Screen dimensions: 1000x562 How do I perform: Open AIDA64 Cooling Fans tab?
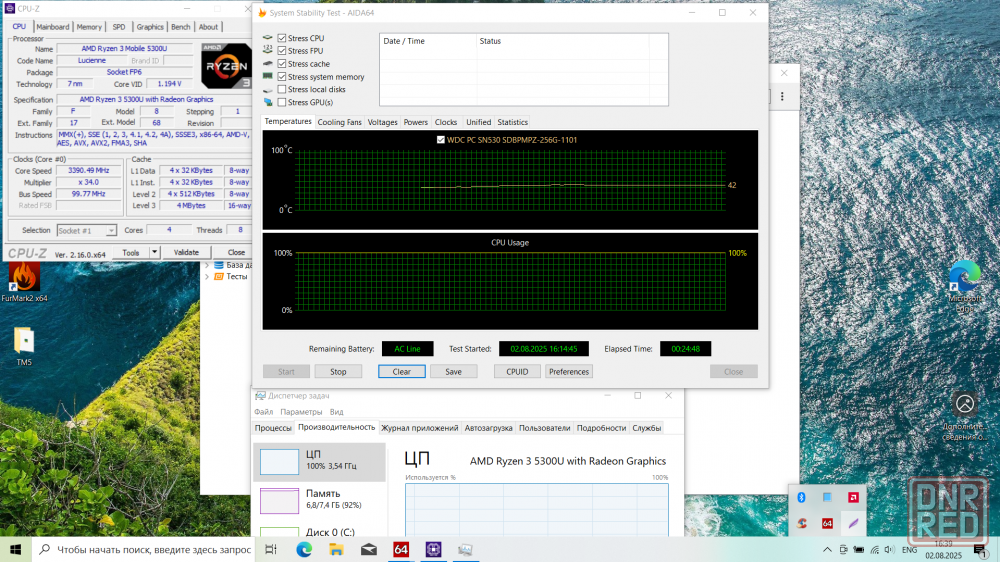coord(339,122)
